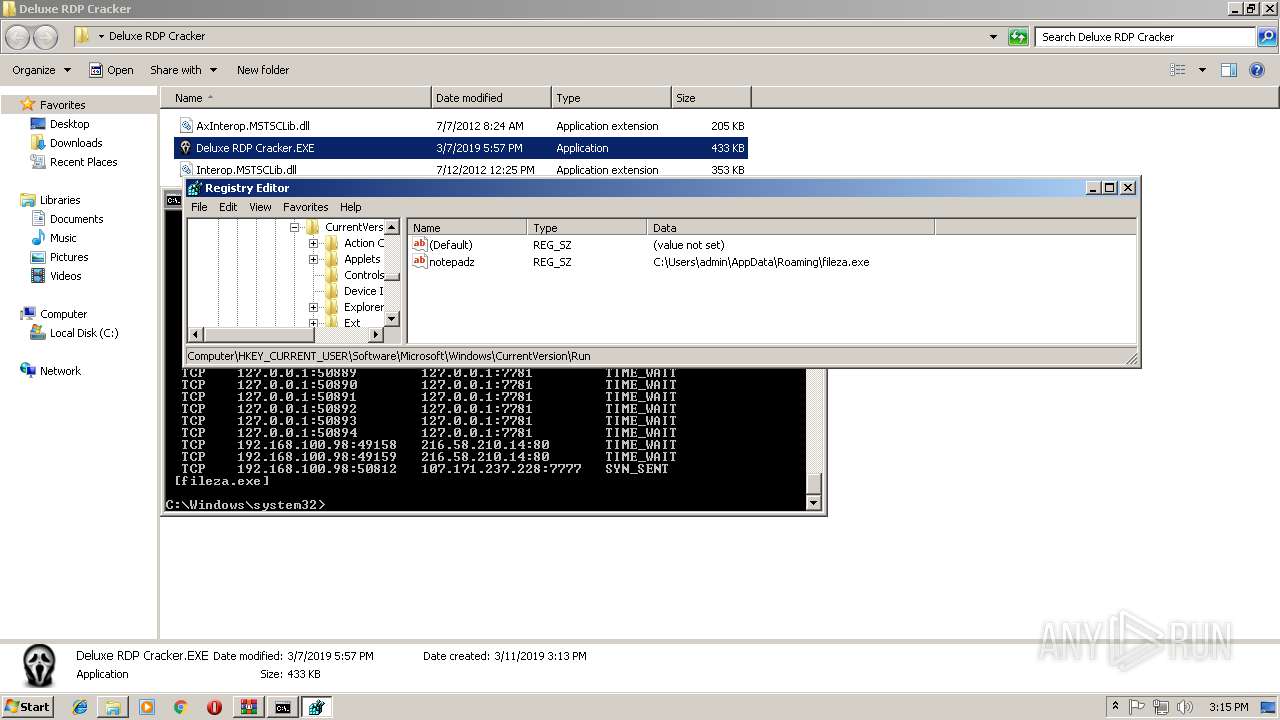Open Registry Editor Favorites menu
This screenshot has width=1280, height=720.
[305, 207]
